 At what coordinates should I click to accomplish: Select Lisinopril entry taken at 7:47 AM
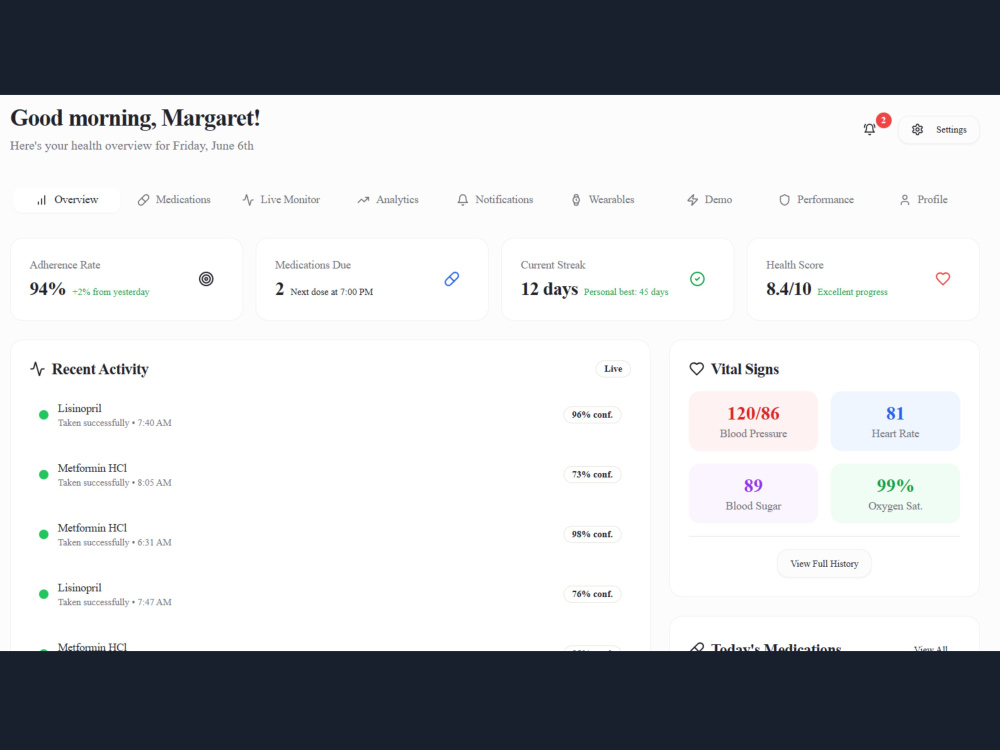pyautogui.click(x=330, y=594)
